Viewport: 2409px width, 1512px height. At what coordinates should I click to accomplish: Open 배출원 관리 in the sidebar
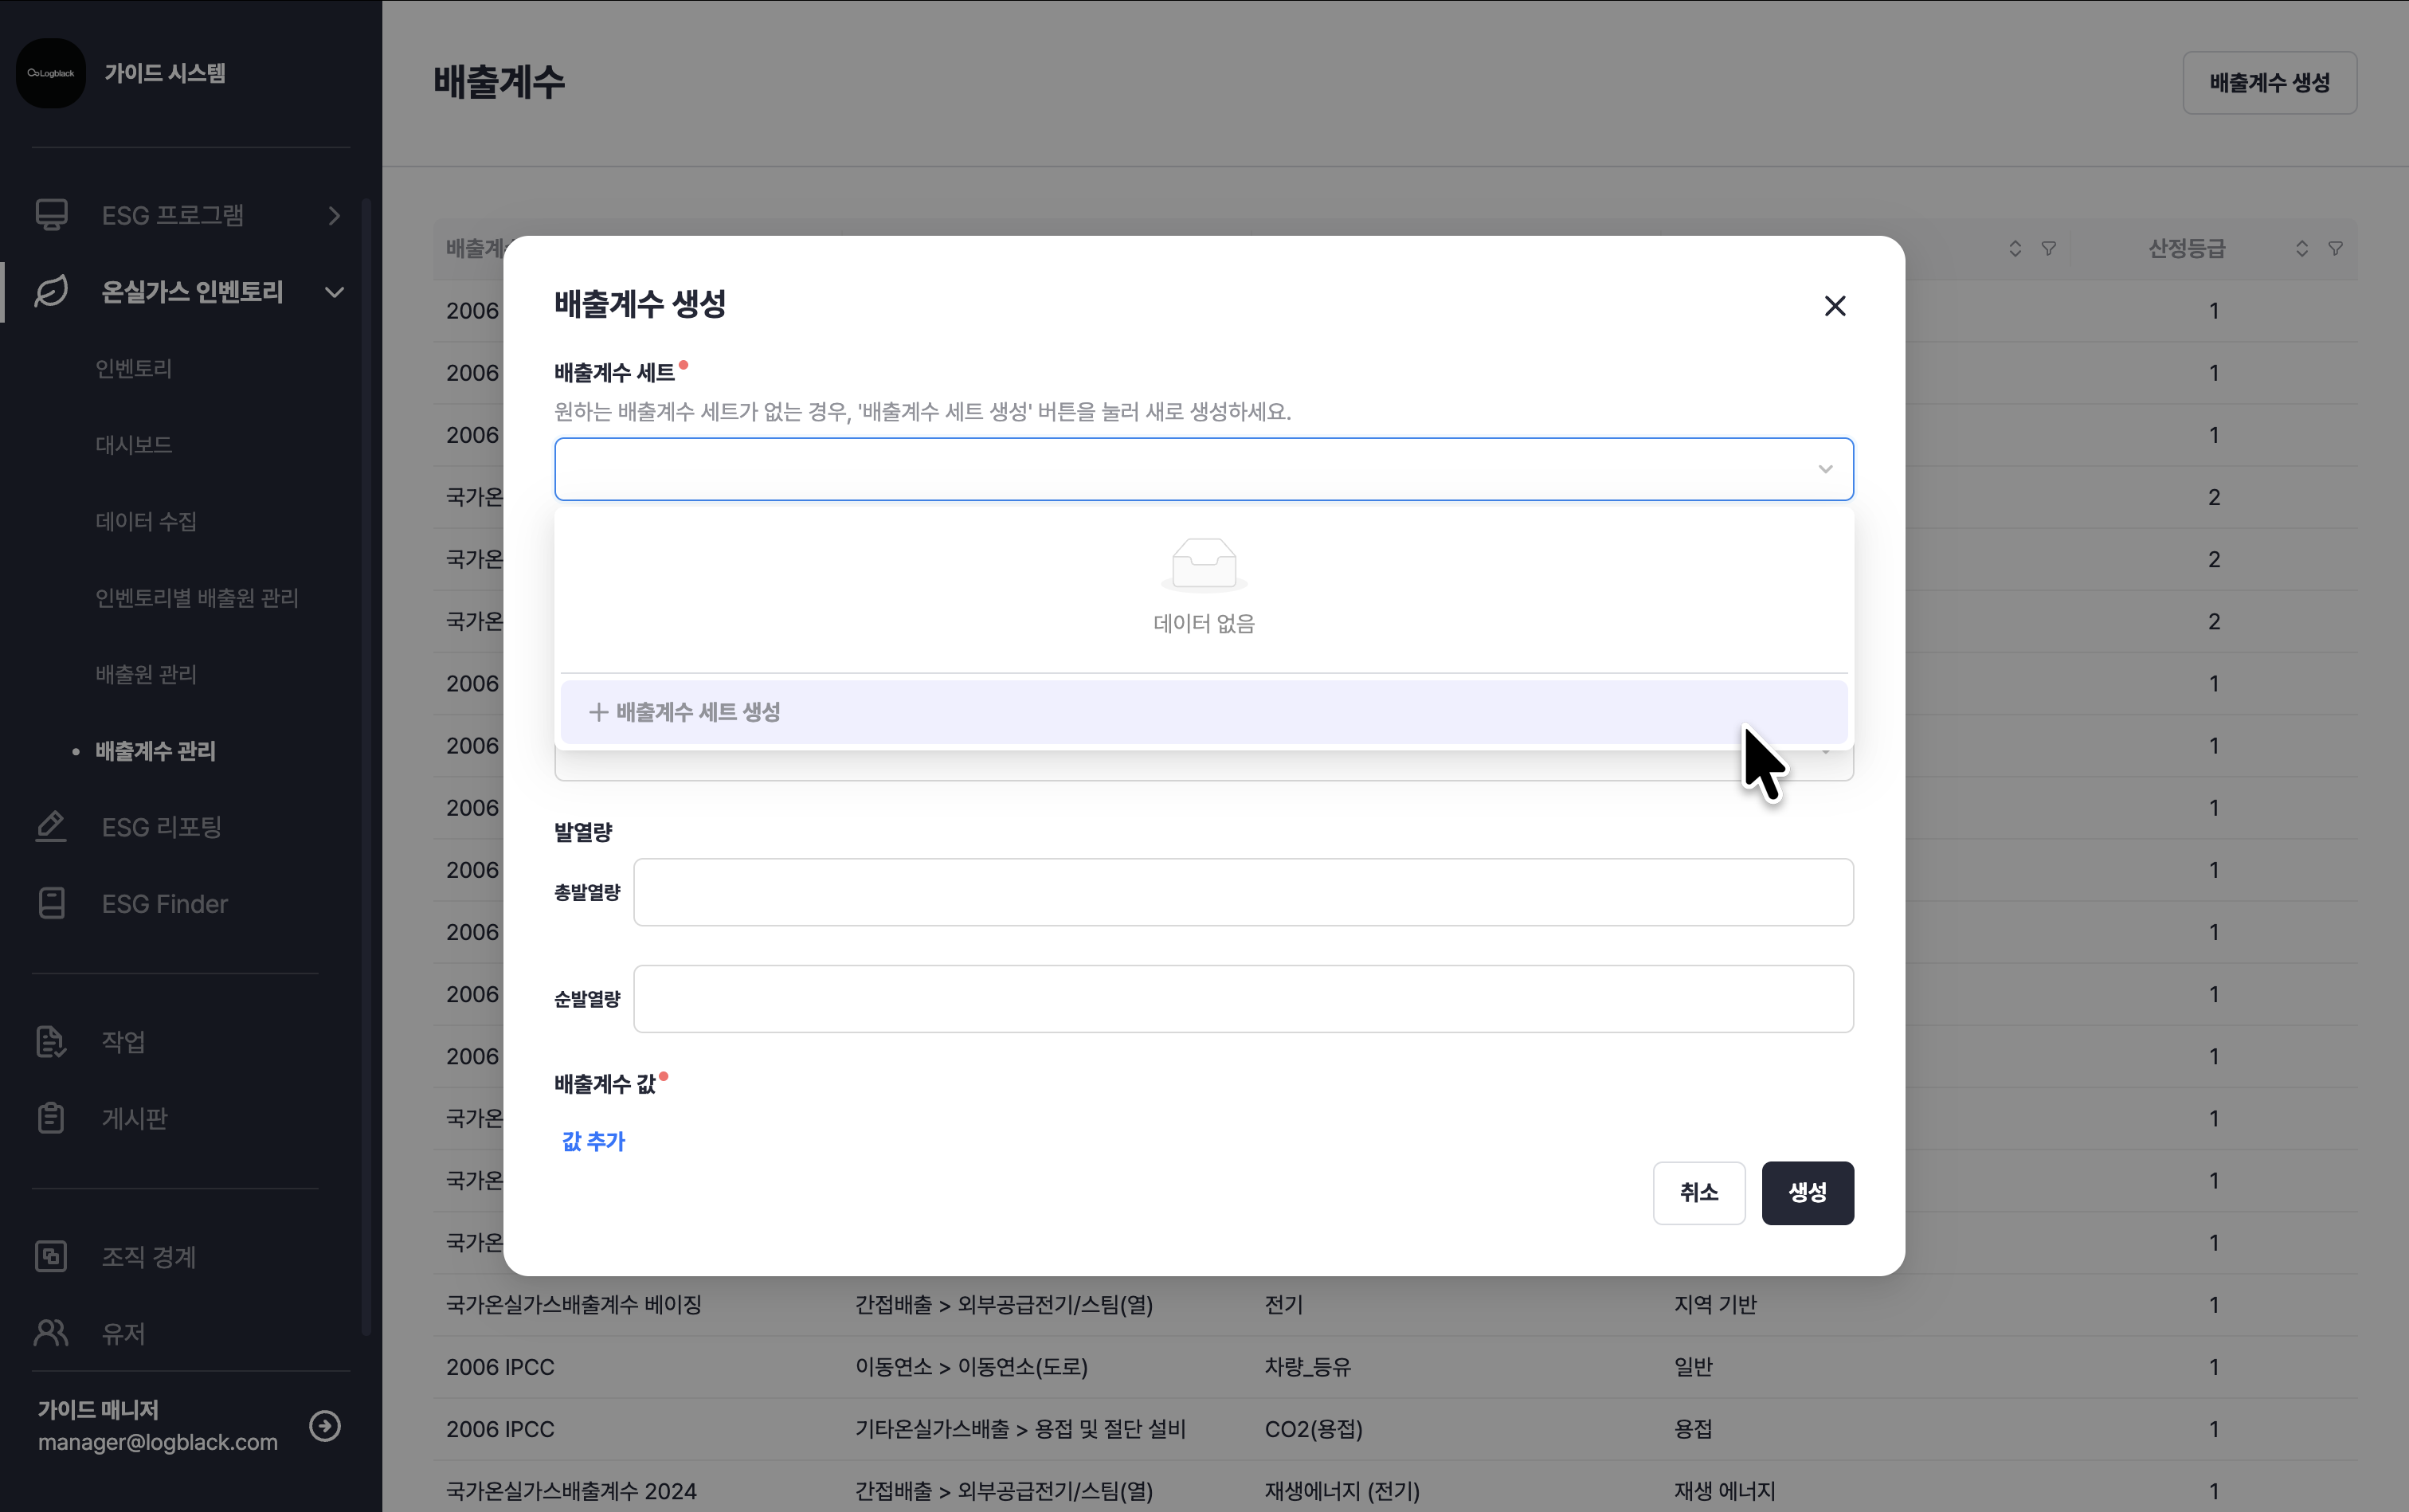pos(146,674)
